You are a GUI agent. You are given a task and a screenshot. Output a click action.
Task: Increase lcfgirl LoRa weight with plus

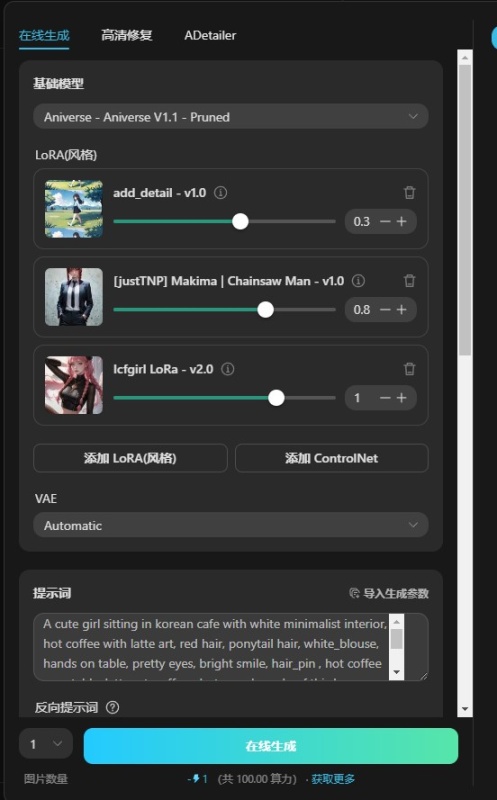(x=402, y=398)
